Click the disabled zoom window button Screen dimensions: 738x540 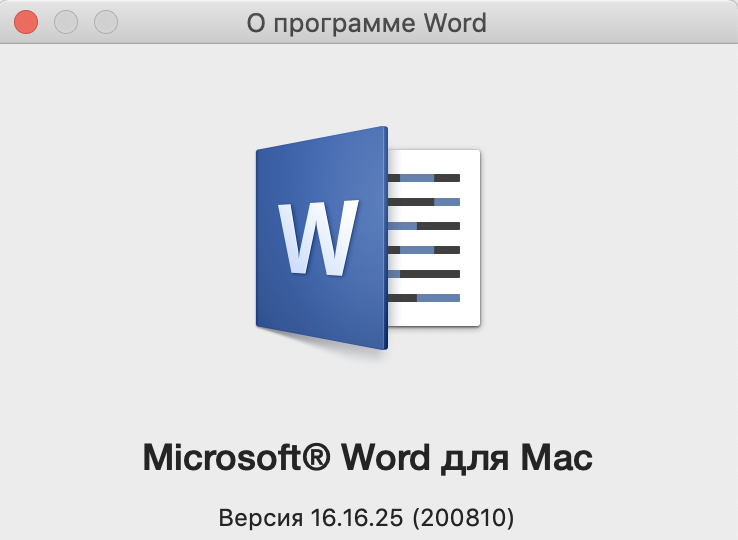106,22
